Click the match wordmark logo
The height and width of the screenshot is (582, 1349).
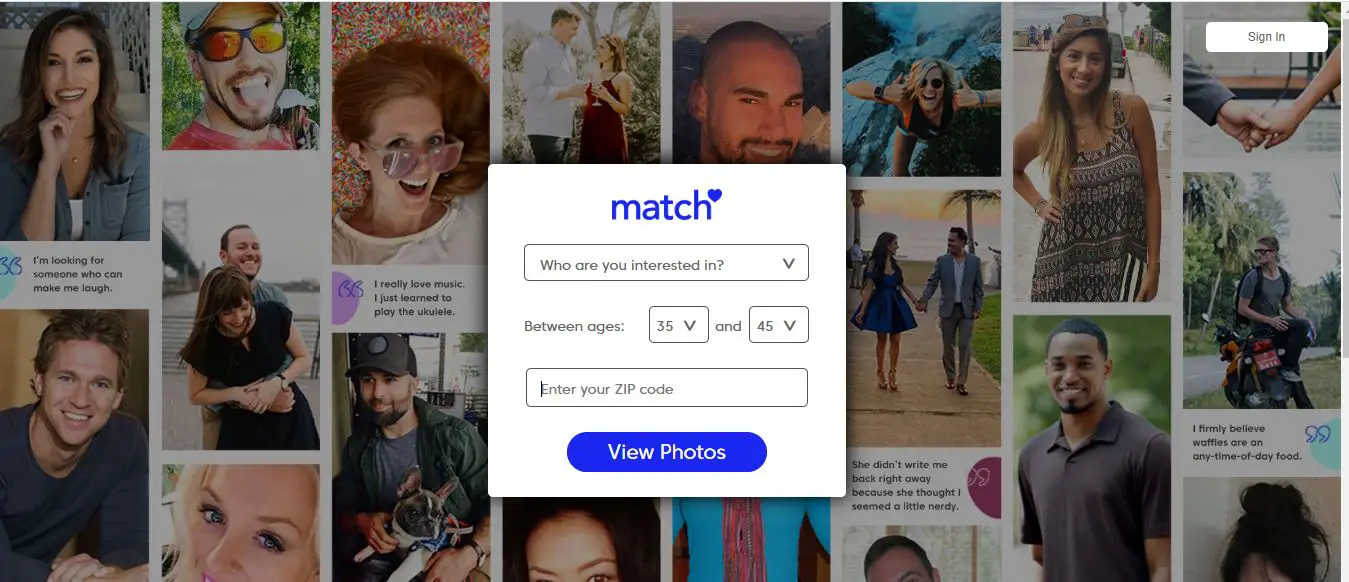(666, 204)
